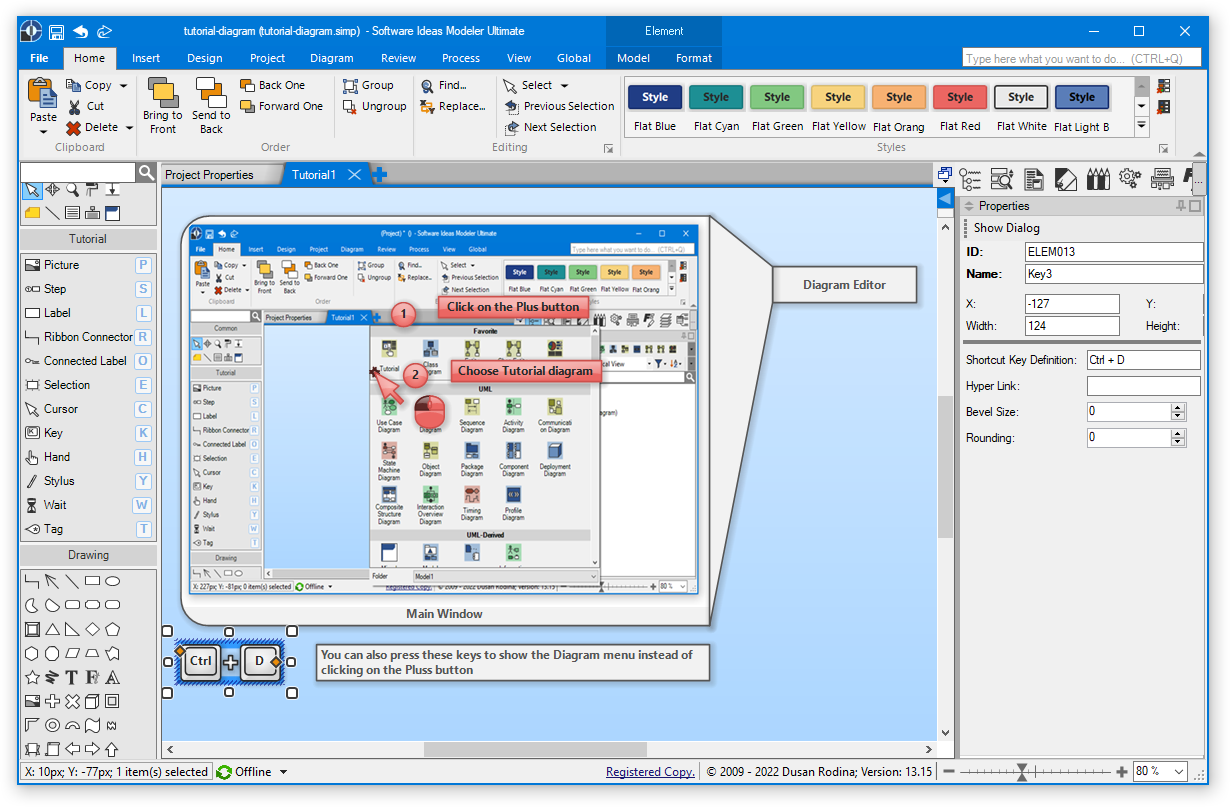Move selection Forward One
The image size is (1230, 807).
[x=281, y=106]
